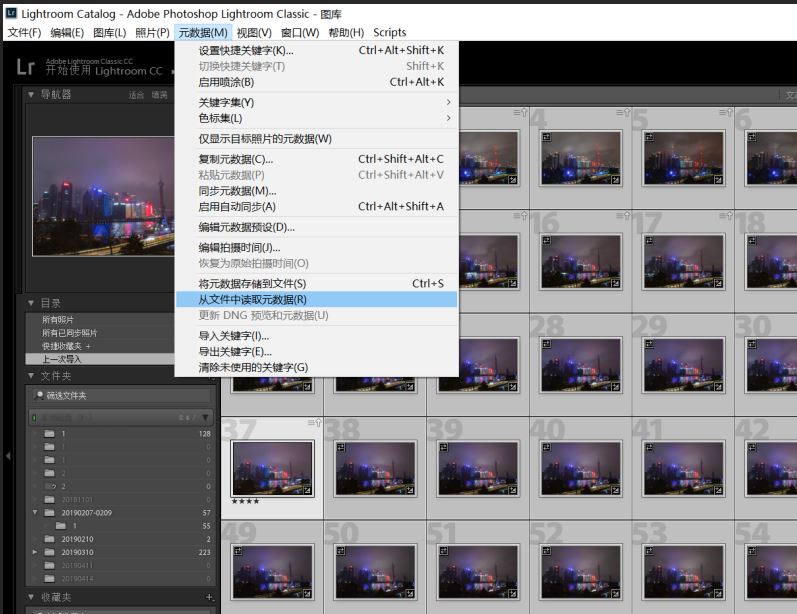Screen dimensions: 797x614
Task: Click the Lightroom Lr logo icon
Action: coord(26,66)
